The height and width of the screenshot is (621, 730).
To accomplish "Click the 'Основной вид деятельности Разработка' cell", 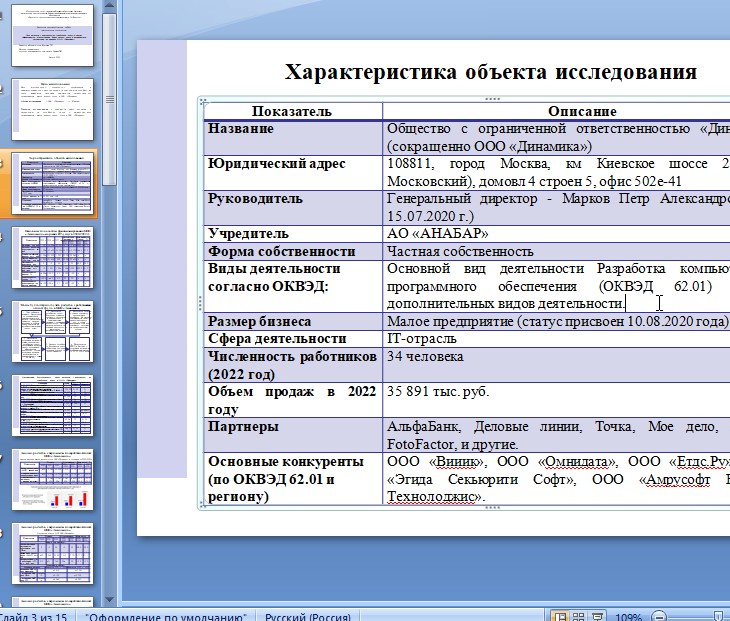I will [x=556, y=286].
